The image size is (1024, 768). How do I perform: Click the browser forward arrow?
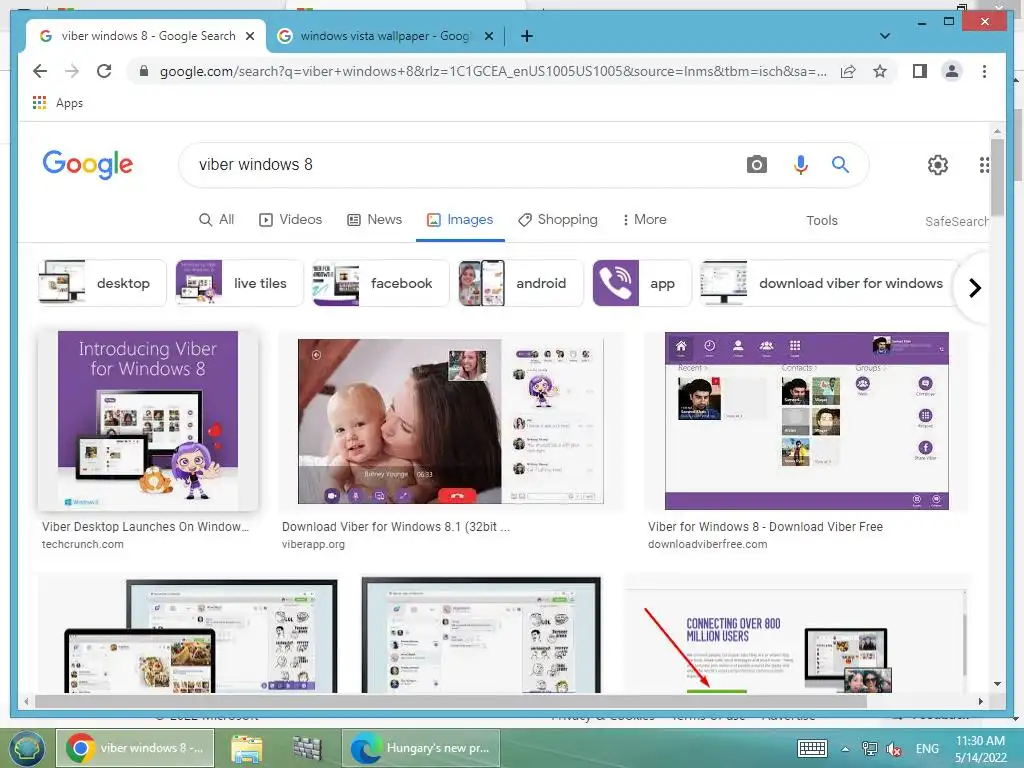click(72, 71)
